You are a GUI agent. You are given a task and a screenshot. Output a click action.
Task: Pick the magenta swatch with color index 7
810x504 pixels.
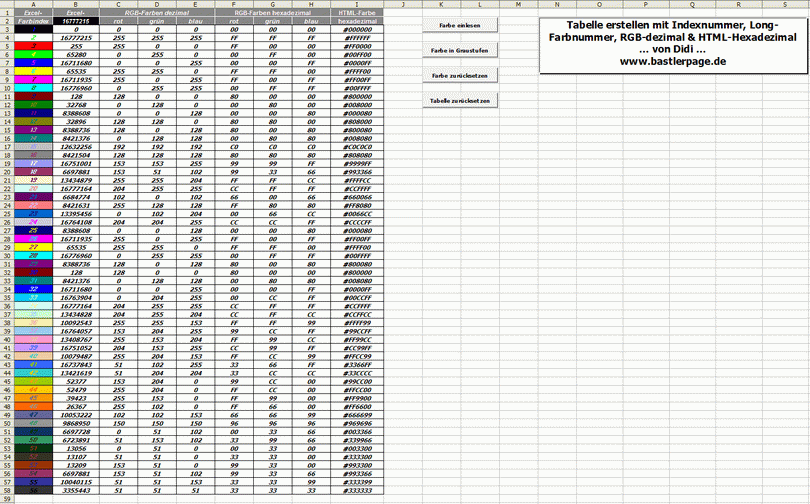coord(34,80)
